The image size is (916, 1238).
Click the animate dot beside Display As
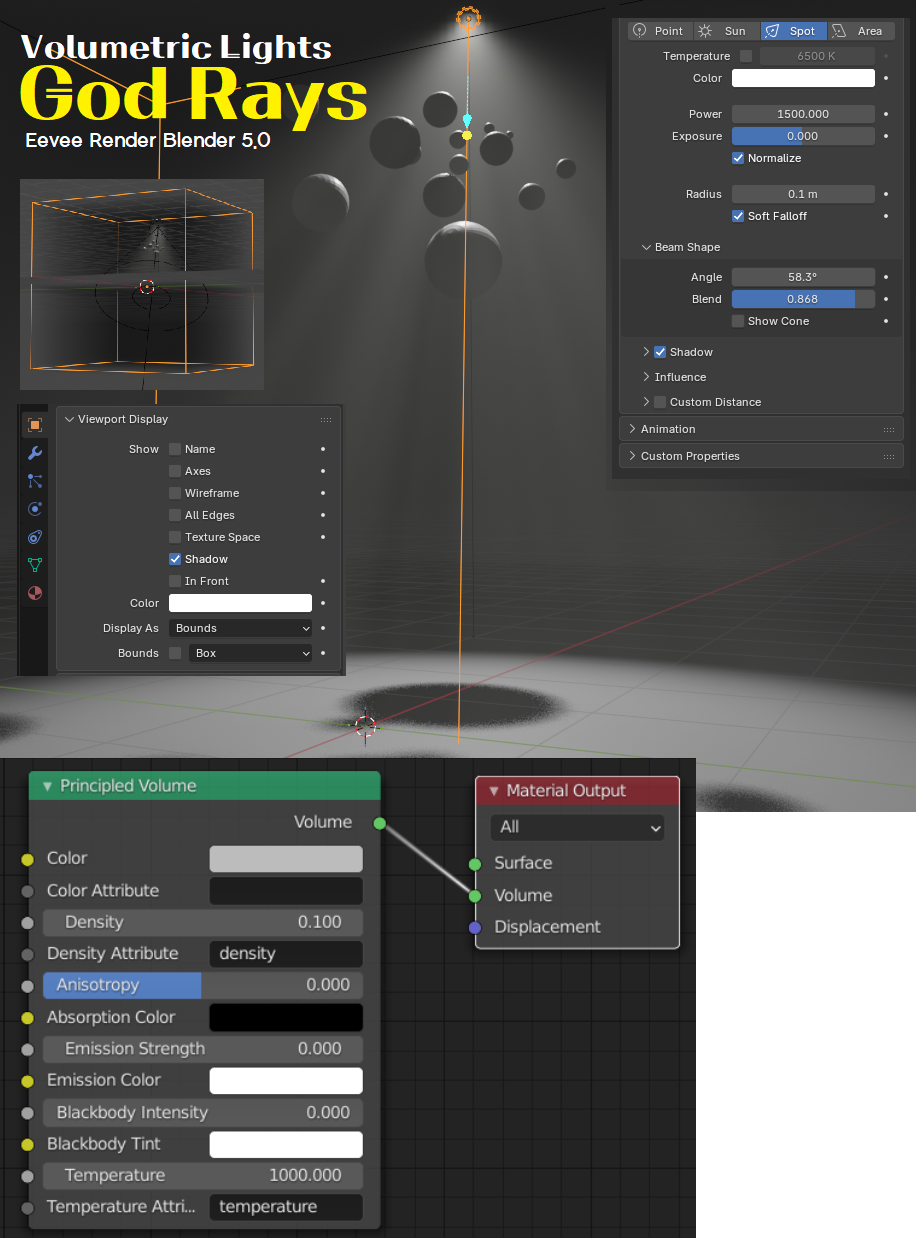point(323,628)
